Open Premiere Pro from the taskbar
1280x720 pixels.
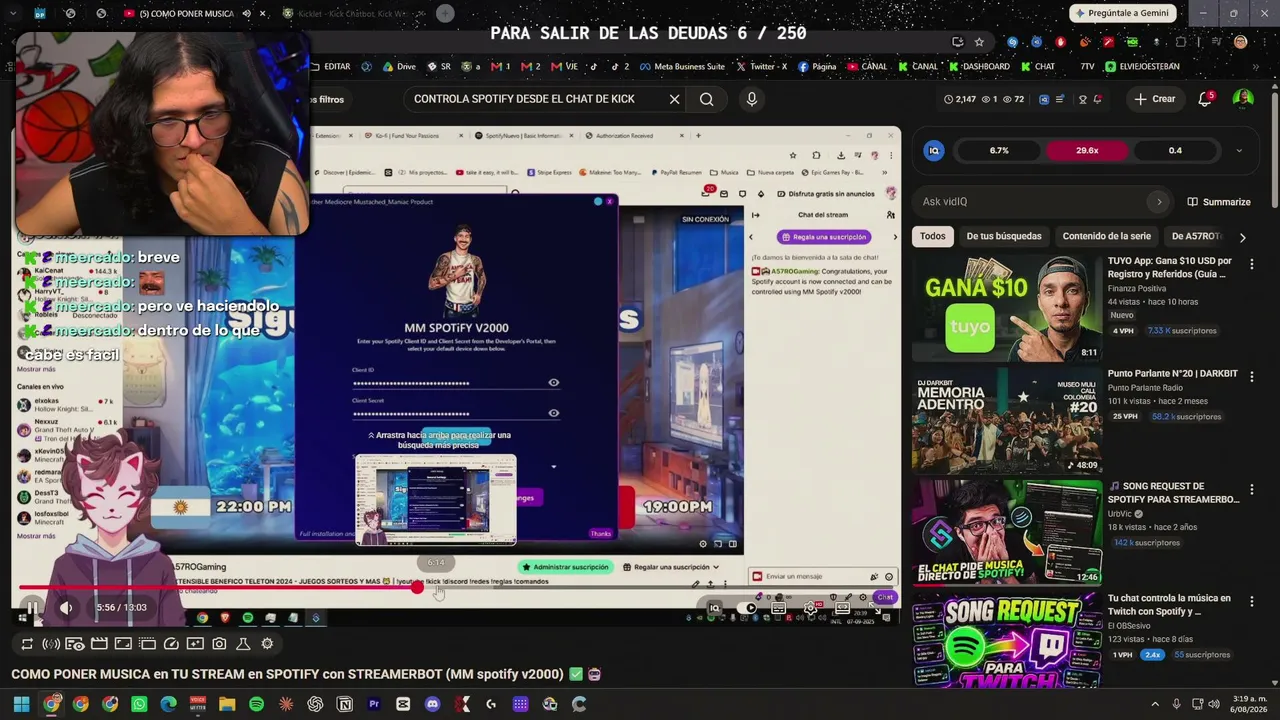point(374,704)
